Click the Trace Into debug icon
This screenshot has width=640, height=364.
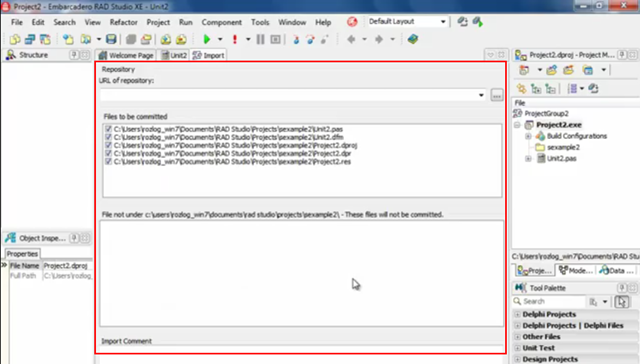296,39
